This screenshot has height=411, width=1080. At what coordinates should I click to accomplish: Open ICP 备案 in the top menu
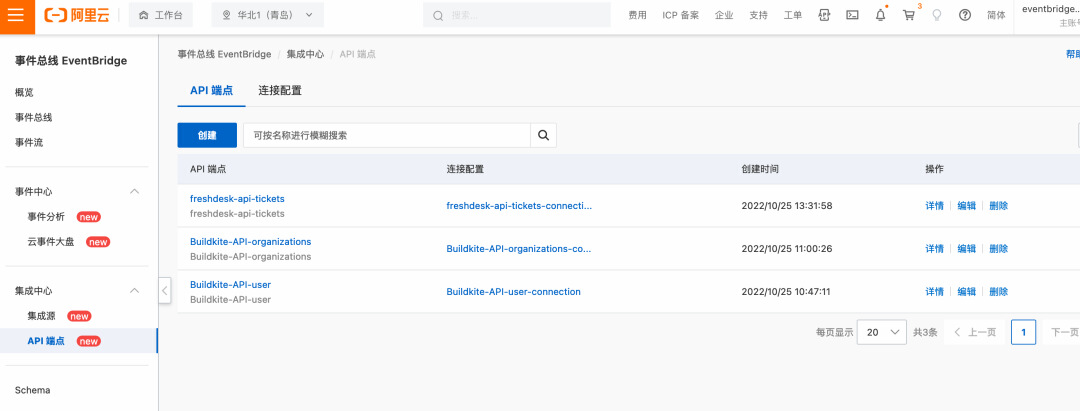click(x=681, y=15)
